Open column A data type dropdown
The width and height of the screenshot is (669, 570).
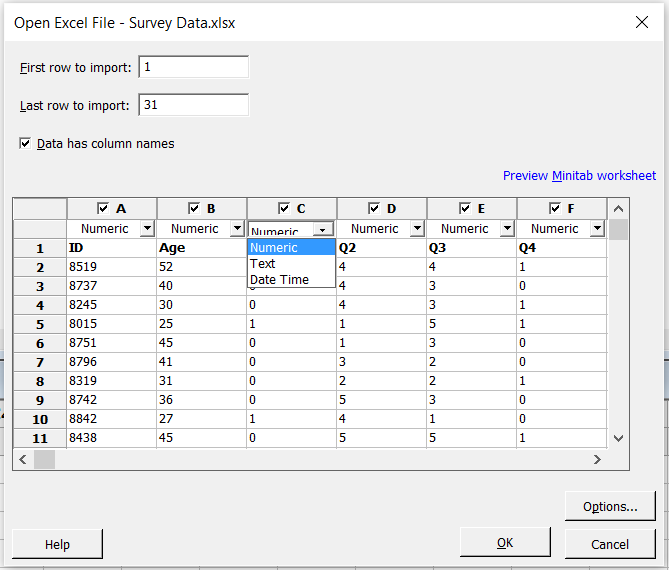click(x=147, y=229)
